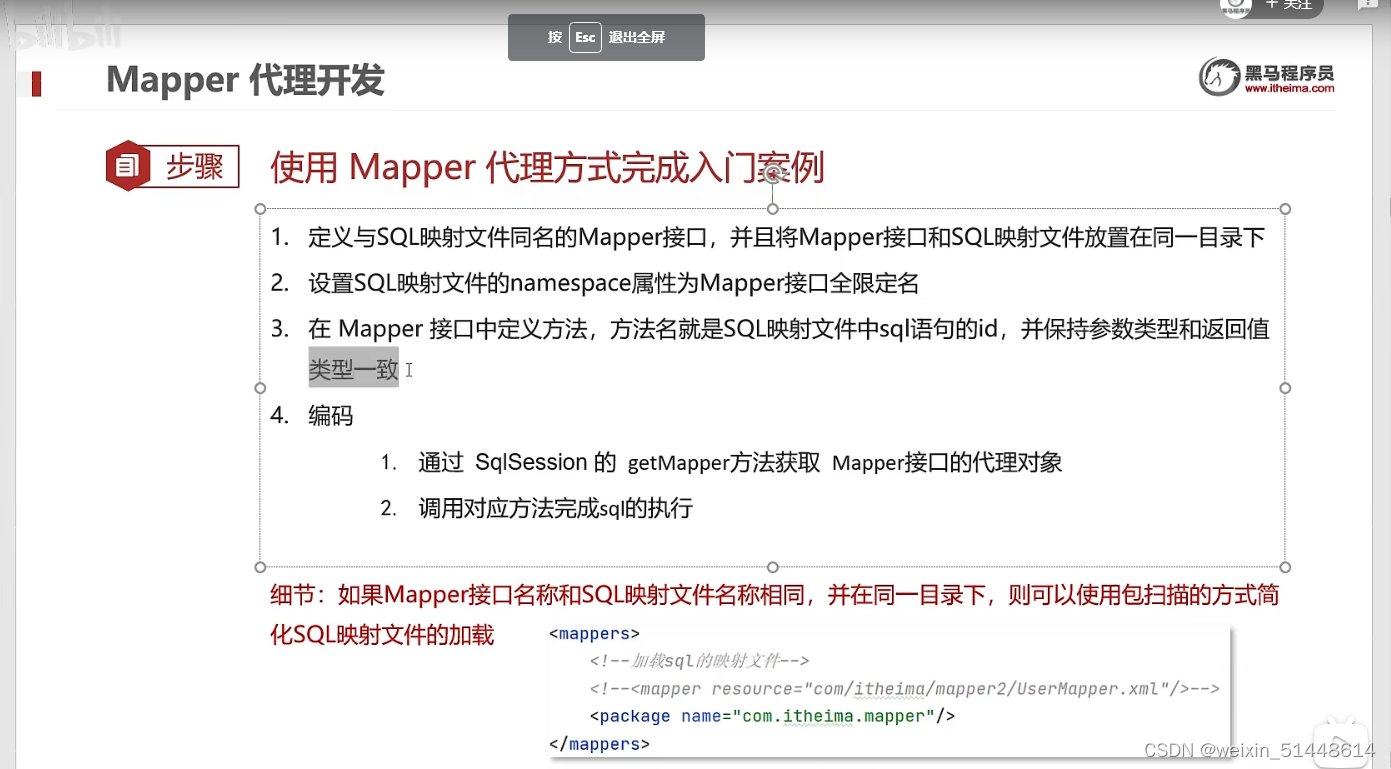
Task: Click the 退出全屏 text in the banner
Action: (x=637, y=37)
